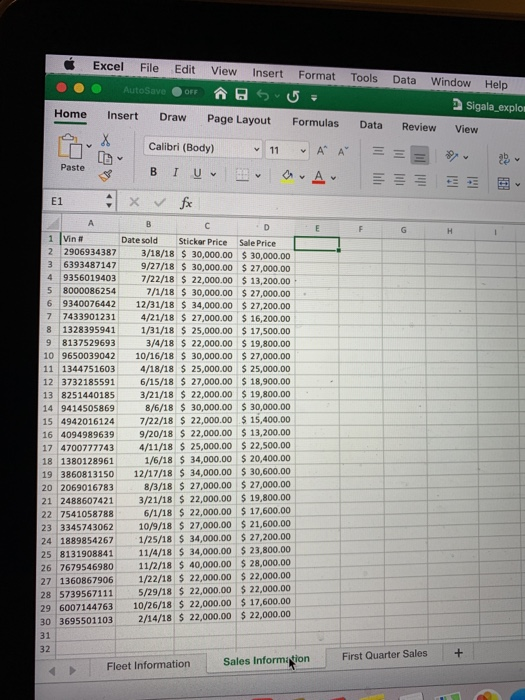The height and width of the screenshot is (700, 525).
Task: Click the Home icon in title bar
Action: (x=220, y=93)
